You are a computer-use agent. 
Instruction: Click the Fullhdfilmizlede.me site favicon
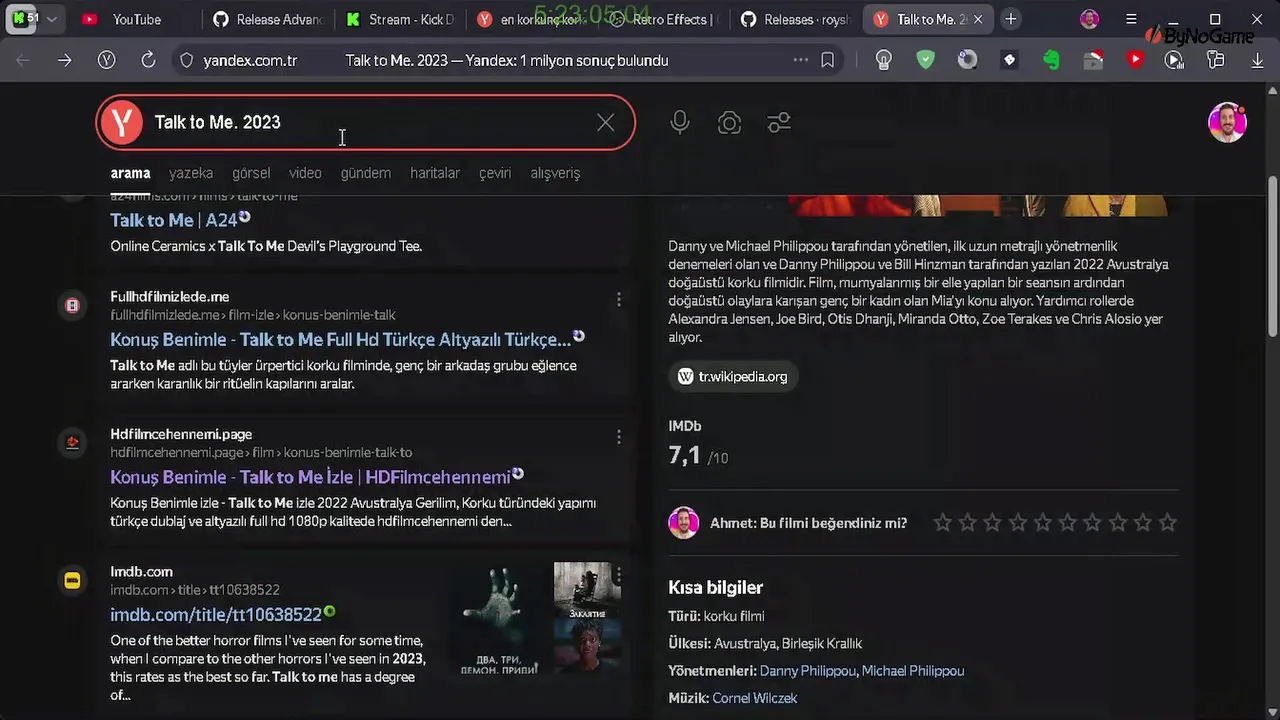coord(72,305)
